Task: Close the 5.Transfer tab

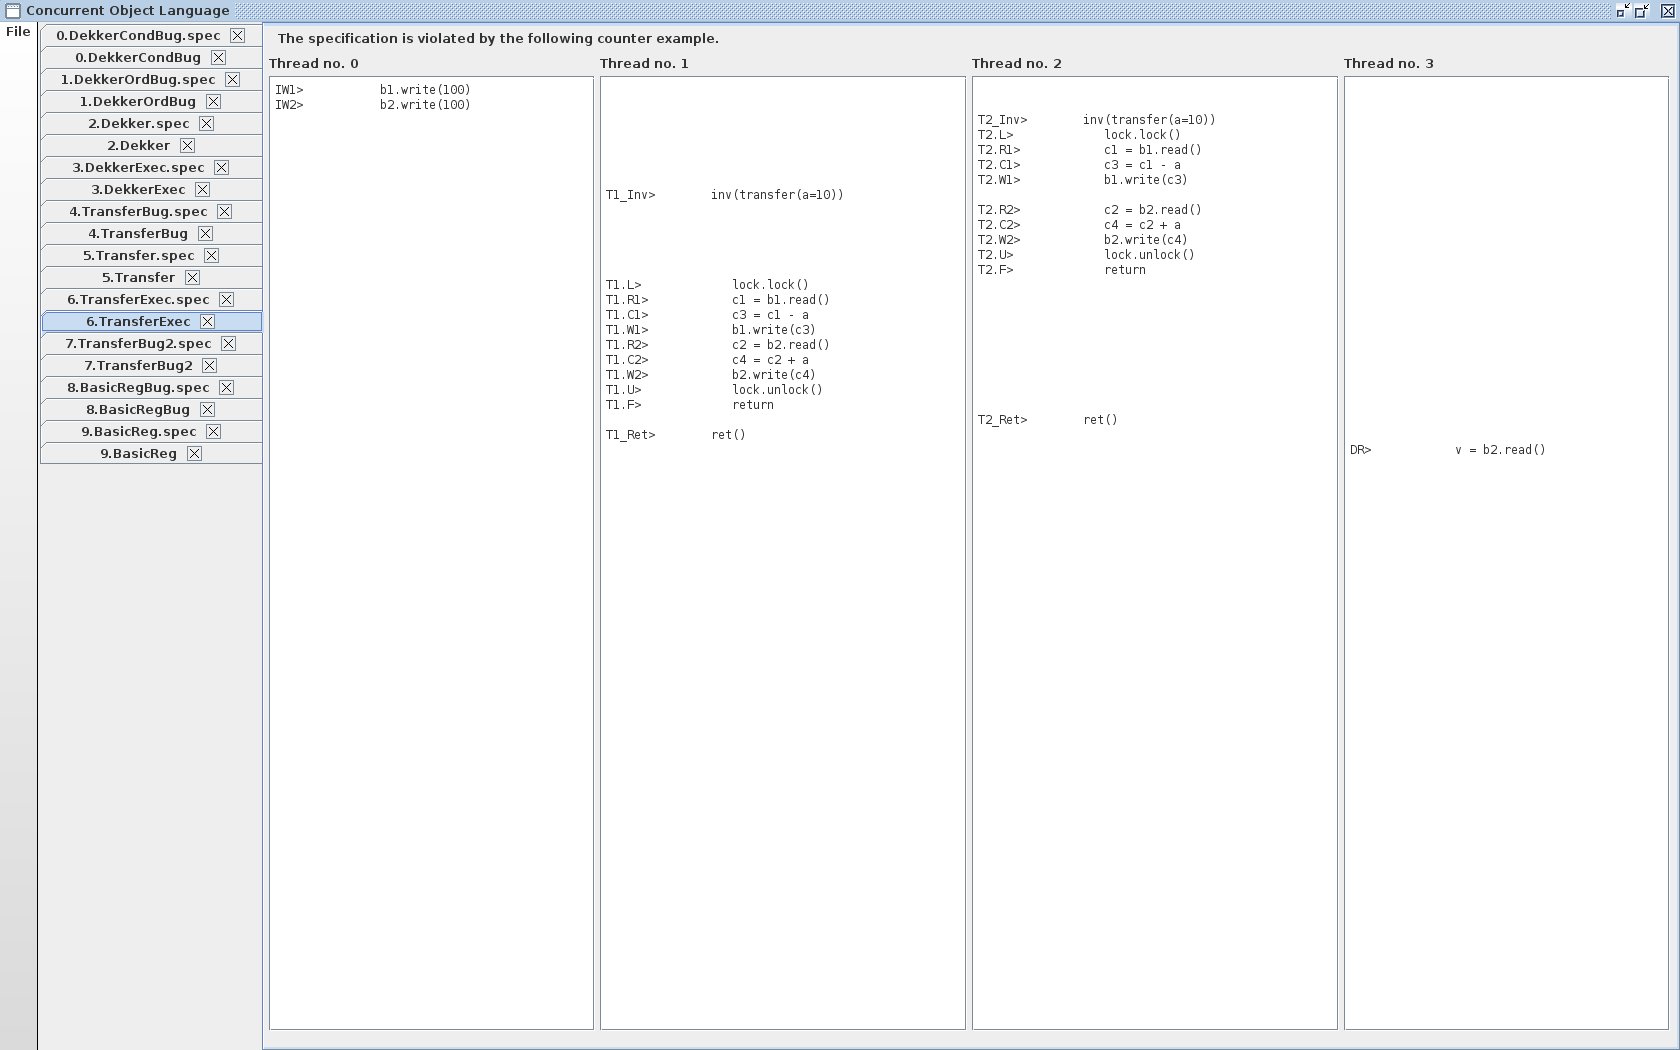Action: pyautogui.click(x=192, y=277)
